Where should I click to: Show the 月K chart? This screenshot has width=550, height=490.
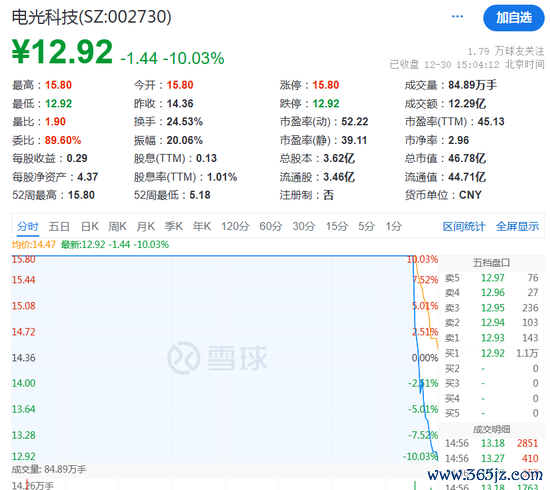click(x=146, y=226)
